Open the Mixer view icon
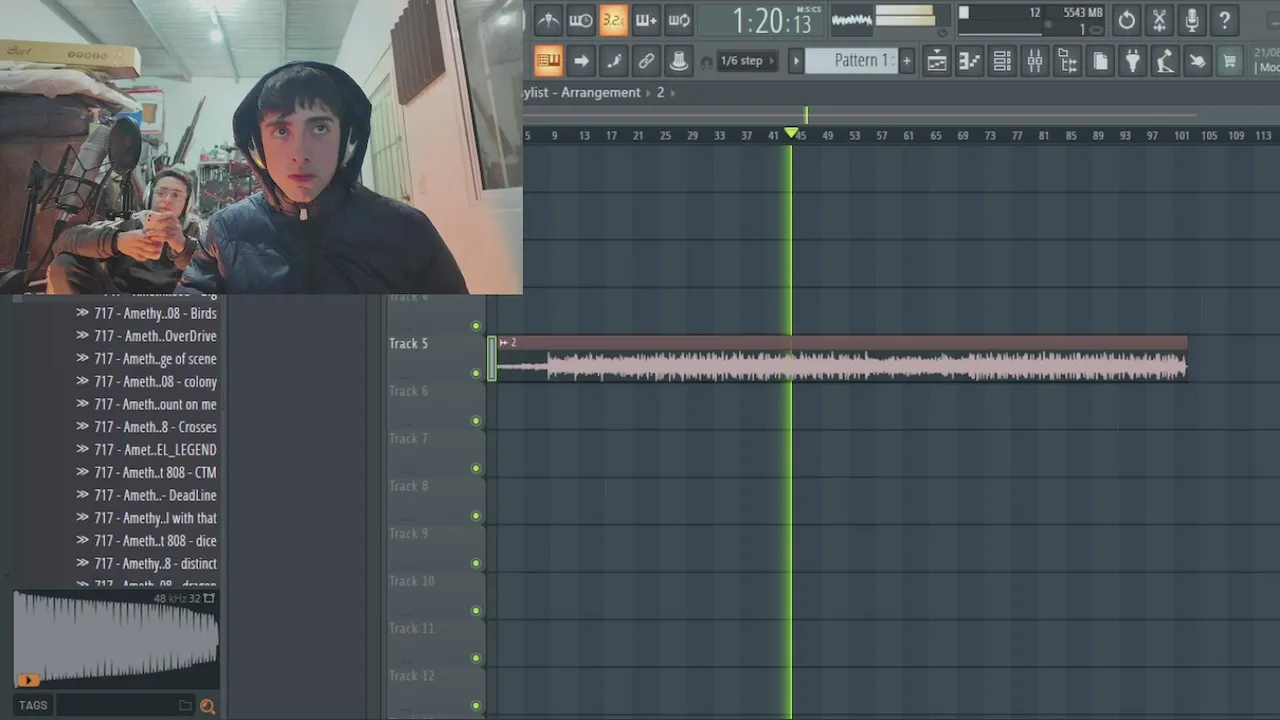Screen dimensions: 1280x720 click(x=1035, y=62)
